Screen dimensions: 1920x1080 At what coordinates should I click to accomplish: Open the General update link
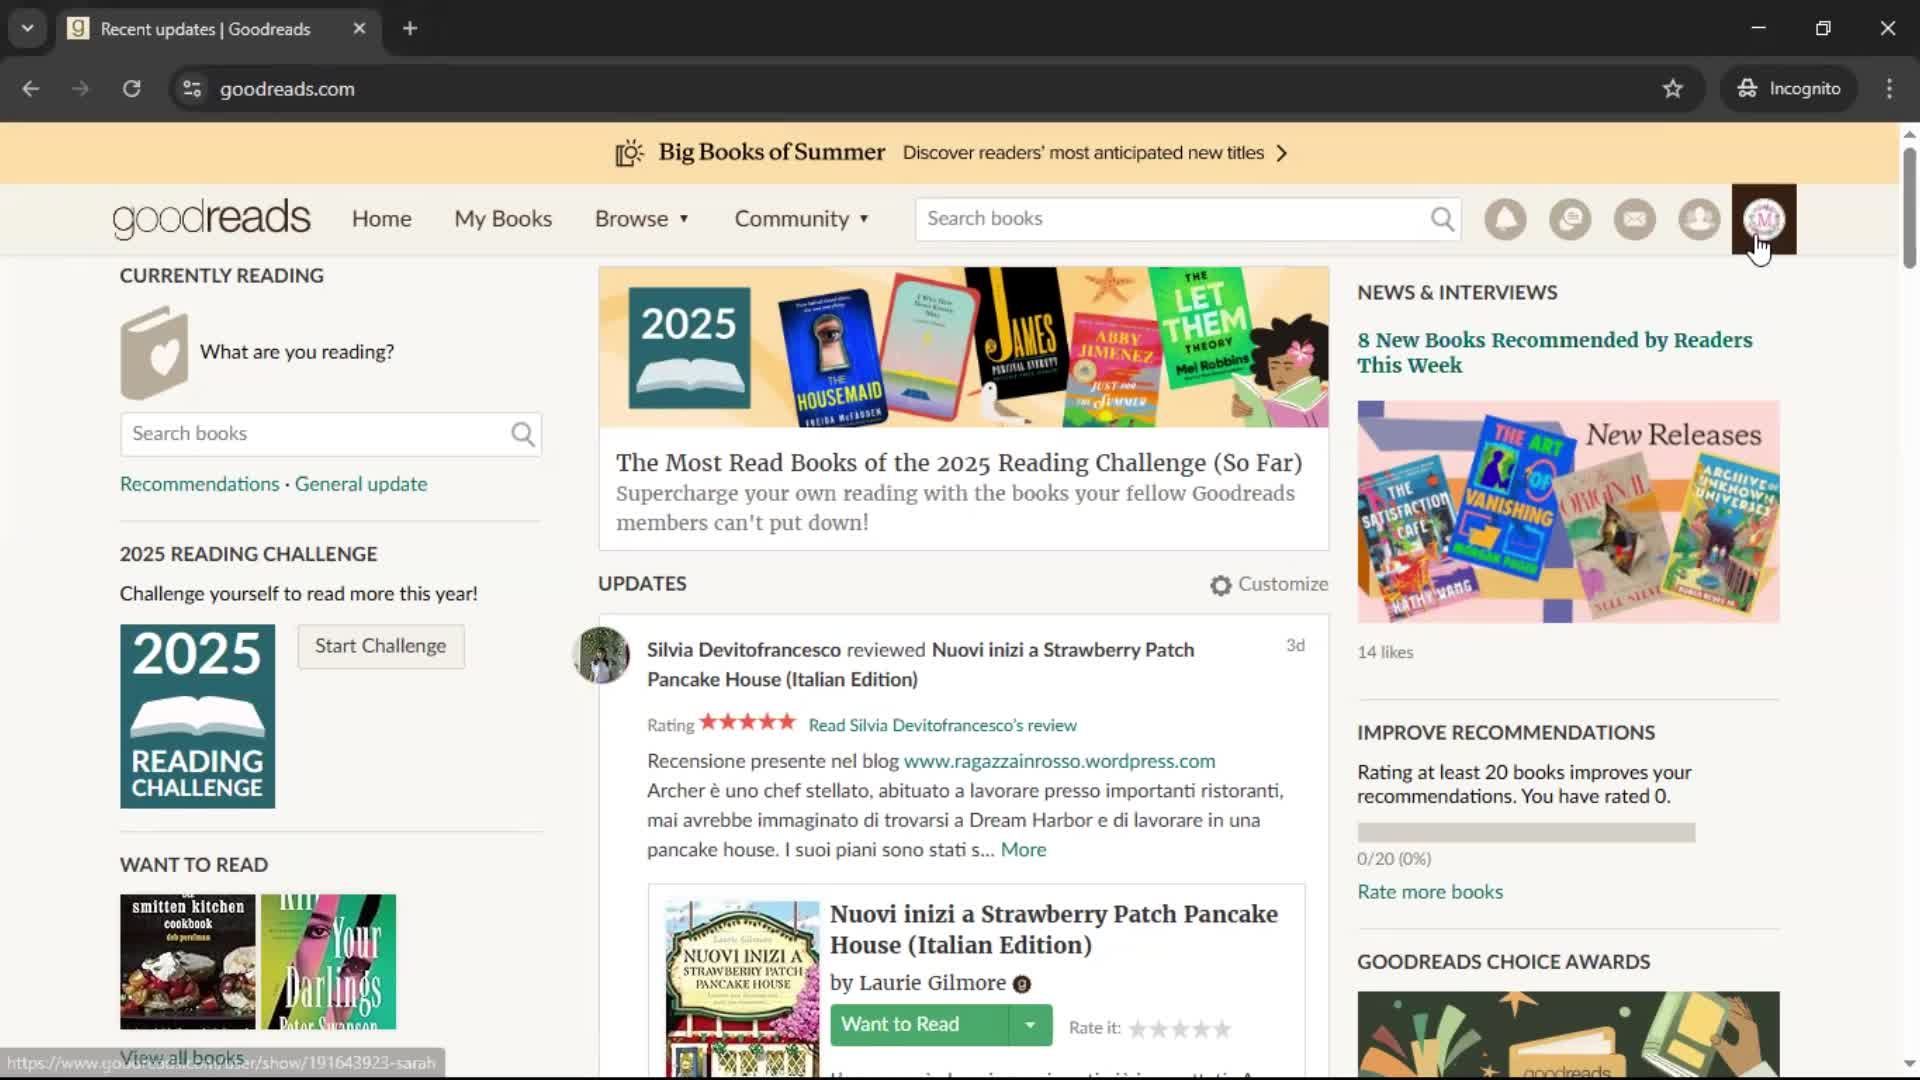[x=361, y=484]
